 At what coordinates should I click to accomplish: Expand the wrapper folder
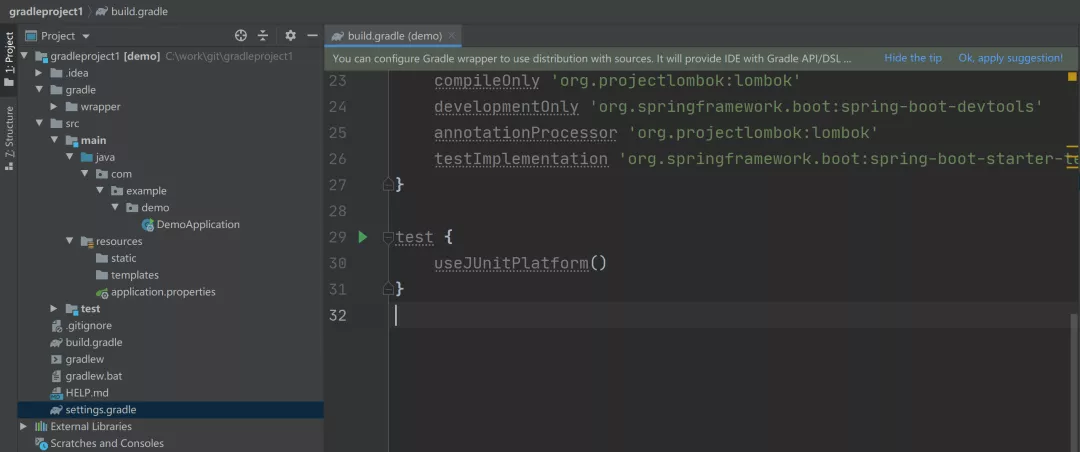[54, 107]
